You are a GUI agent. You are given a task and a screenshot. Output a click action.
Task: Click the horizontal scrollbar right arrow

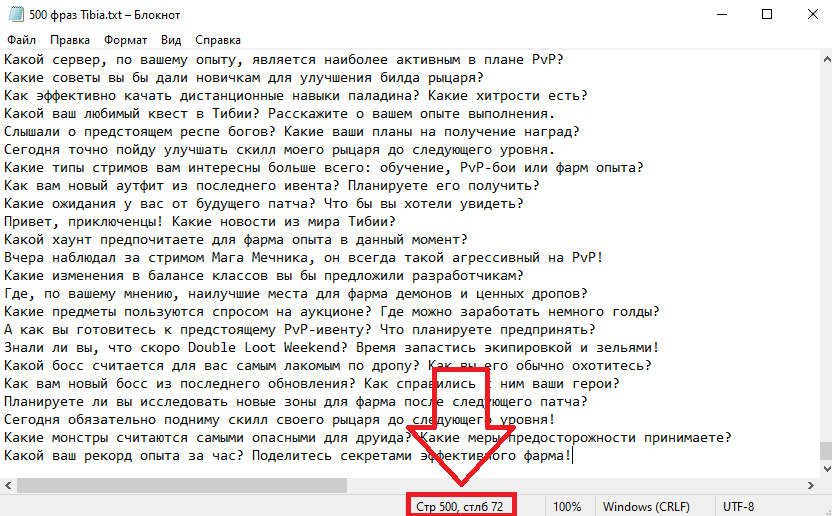point(810,485)
